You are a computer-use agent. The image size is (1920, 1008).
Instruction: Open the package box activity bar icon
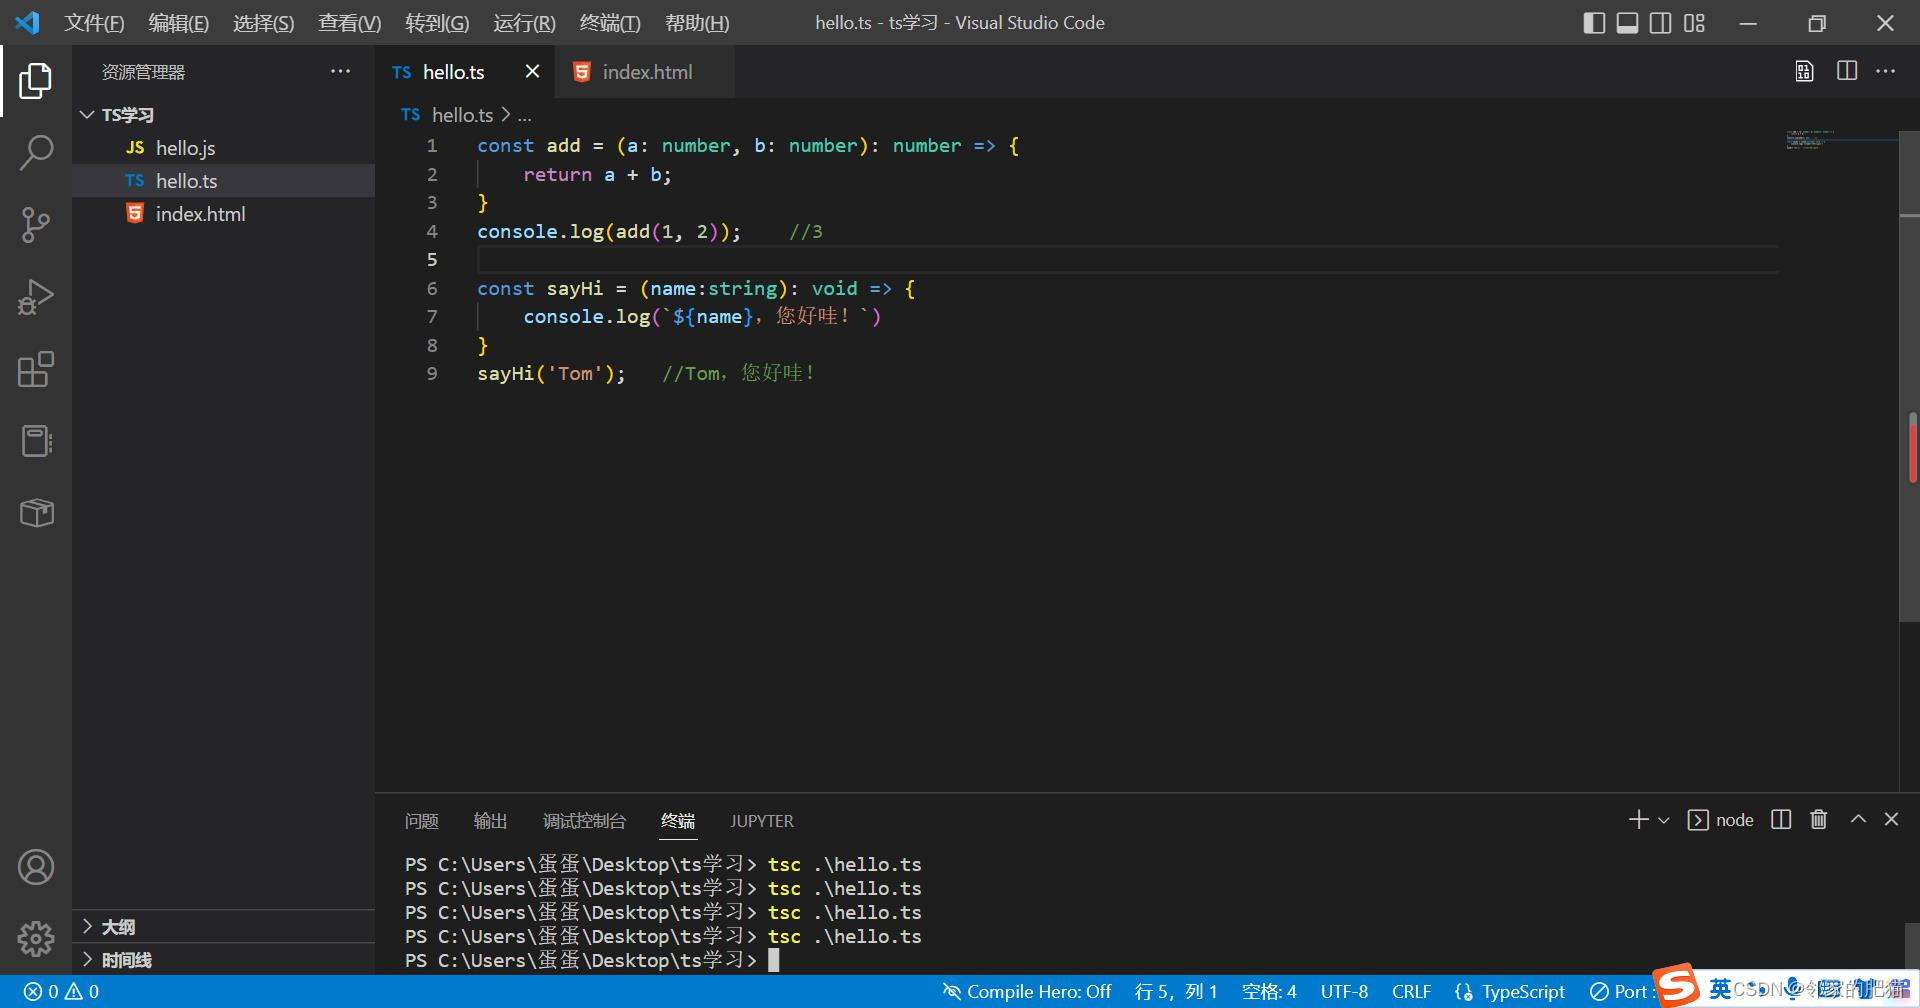(36, 513)
